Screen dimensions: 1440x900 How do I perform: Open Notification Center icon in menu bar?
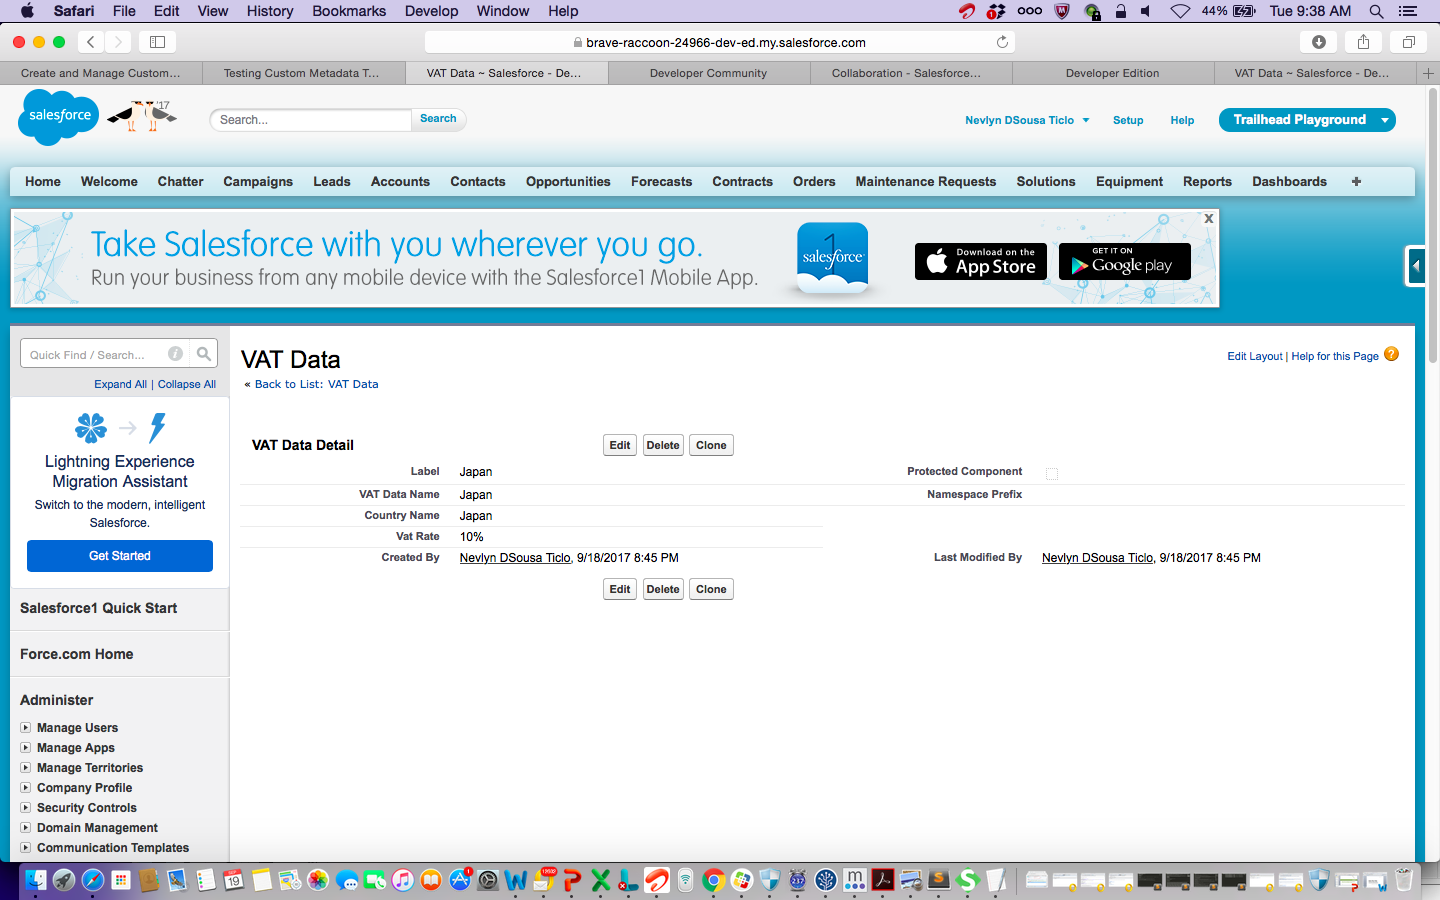(1408, 11)
